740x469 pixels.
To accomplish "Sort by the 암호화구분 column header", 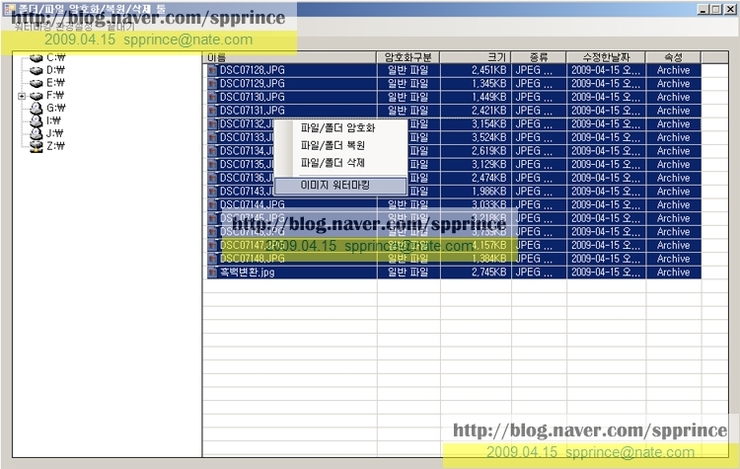I will 408,58.
